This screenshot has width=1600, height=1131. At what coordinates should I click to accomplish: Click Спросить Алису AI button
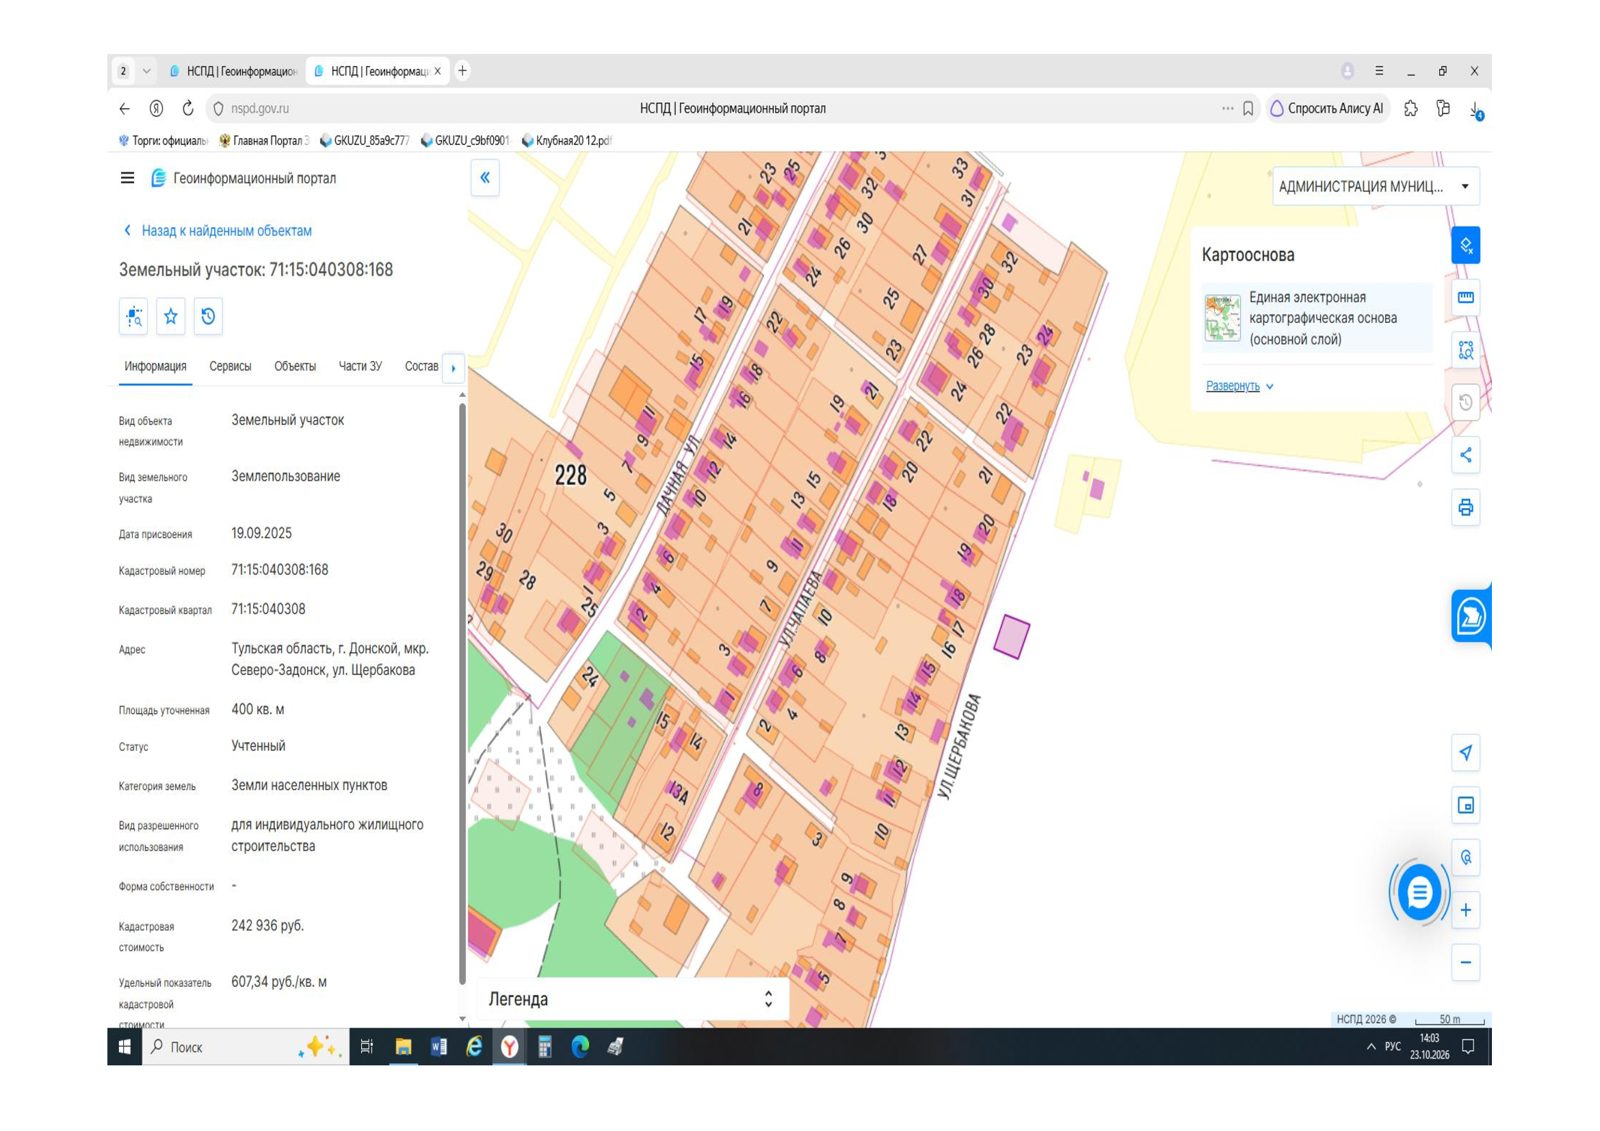(1327, 108)
